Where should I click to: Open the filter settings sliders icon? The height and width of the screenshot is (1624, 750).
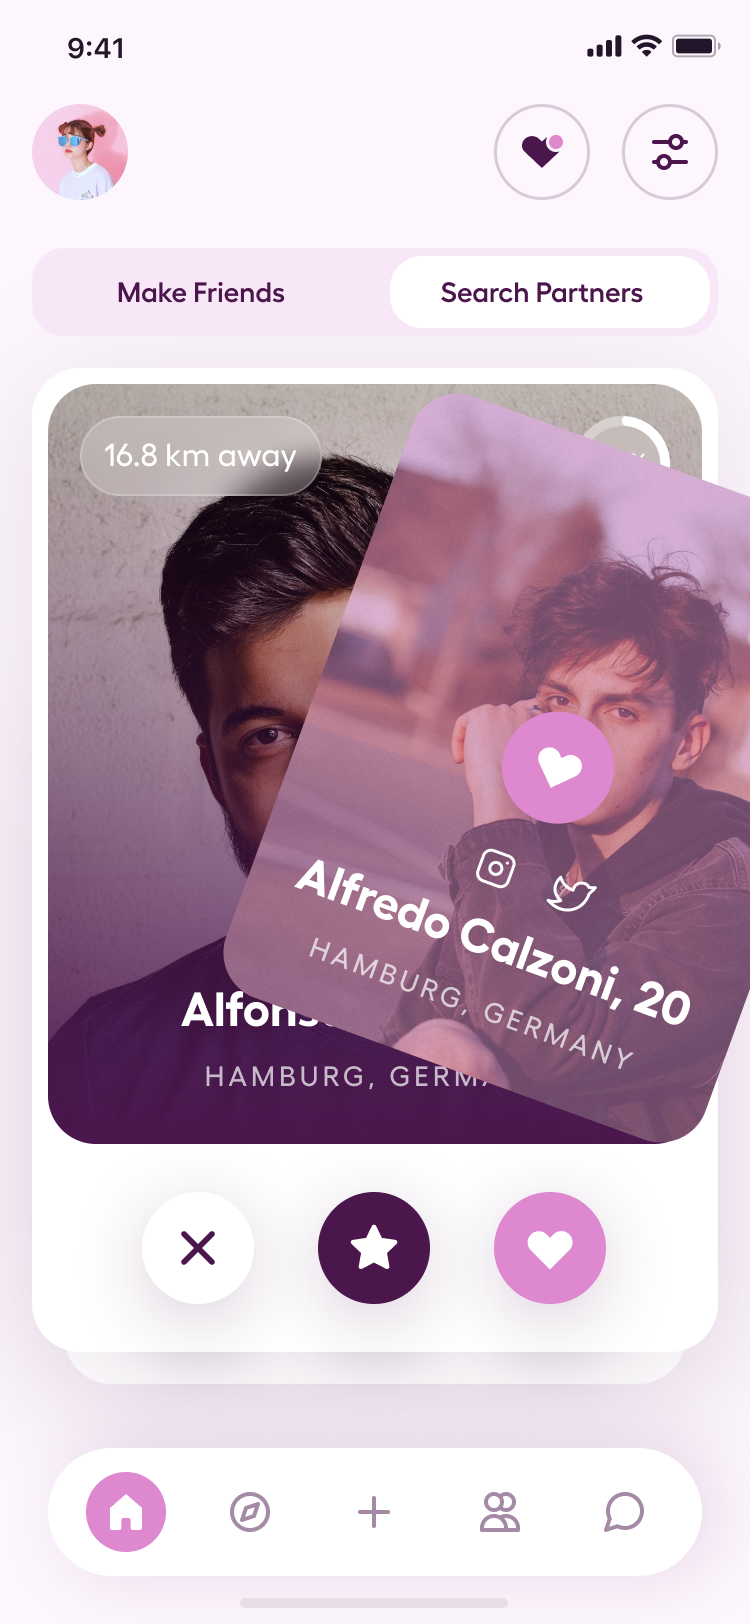tap(670, 152)
